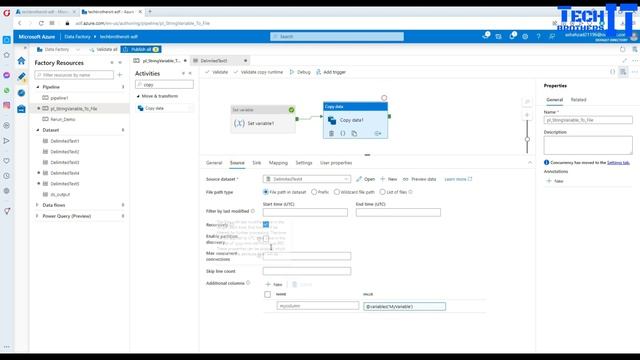Click the Learn more link
Image resolution: width=640 pixels, height=360 pixels.
458,179
